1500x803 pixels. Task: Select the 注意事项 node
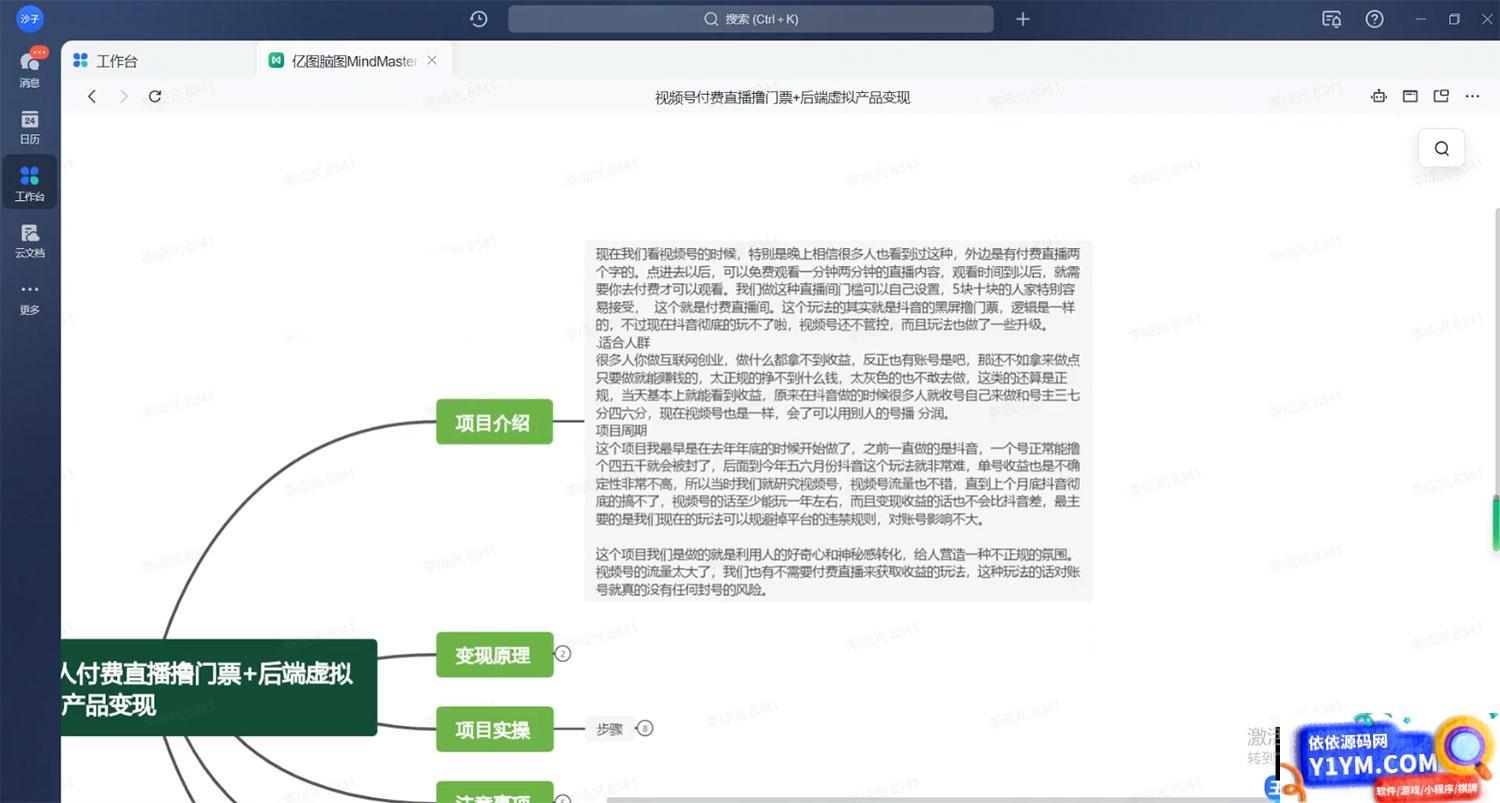494,792
